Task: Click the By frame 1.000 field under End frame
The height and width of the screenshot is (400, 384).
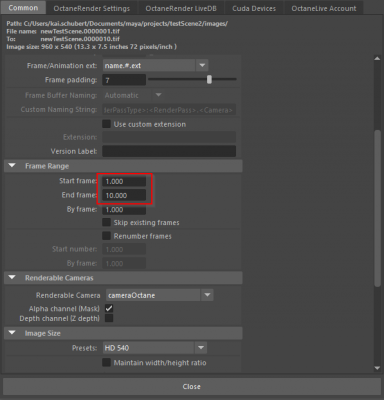Action: (x=124, y=210)
